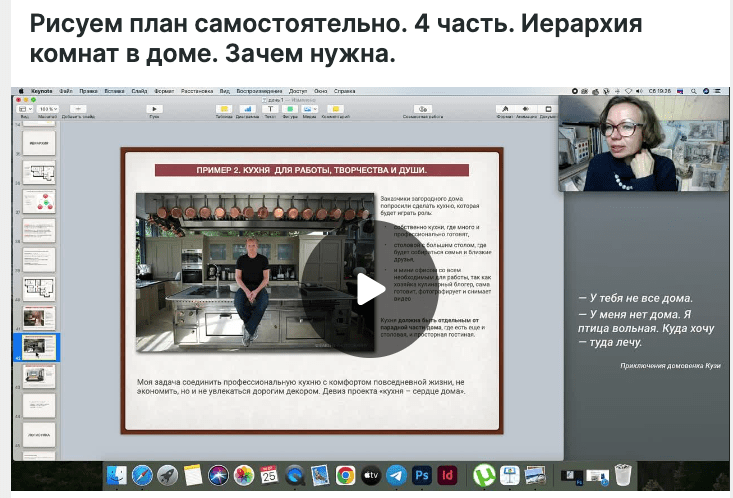
Task: Click the Keynote Play slideshow toolbar button
Action: pyautogui.click(x=154, y=108)
